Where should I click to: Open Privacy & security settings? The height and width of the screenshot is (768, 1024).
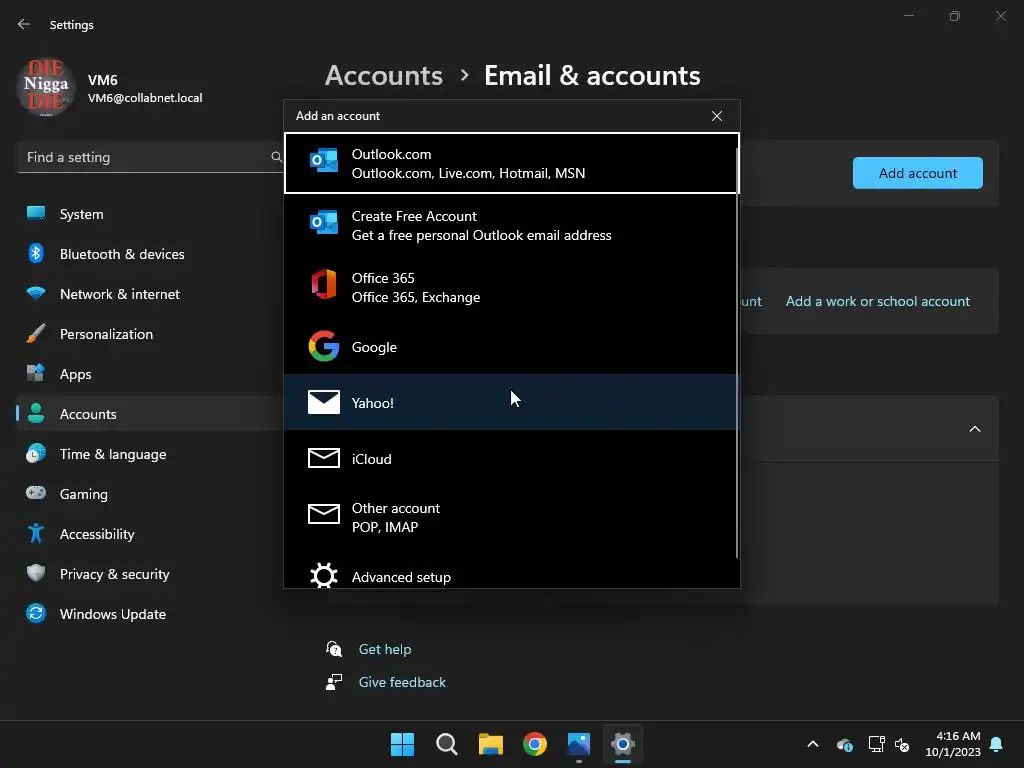pos(150,574)
